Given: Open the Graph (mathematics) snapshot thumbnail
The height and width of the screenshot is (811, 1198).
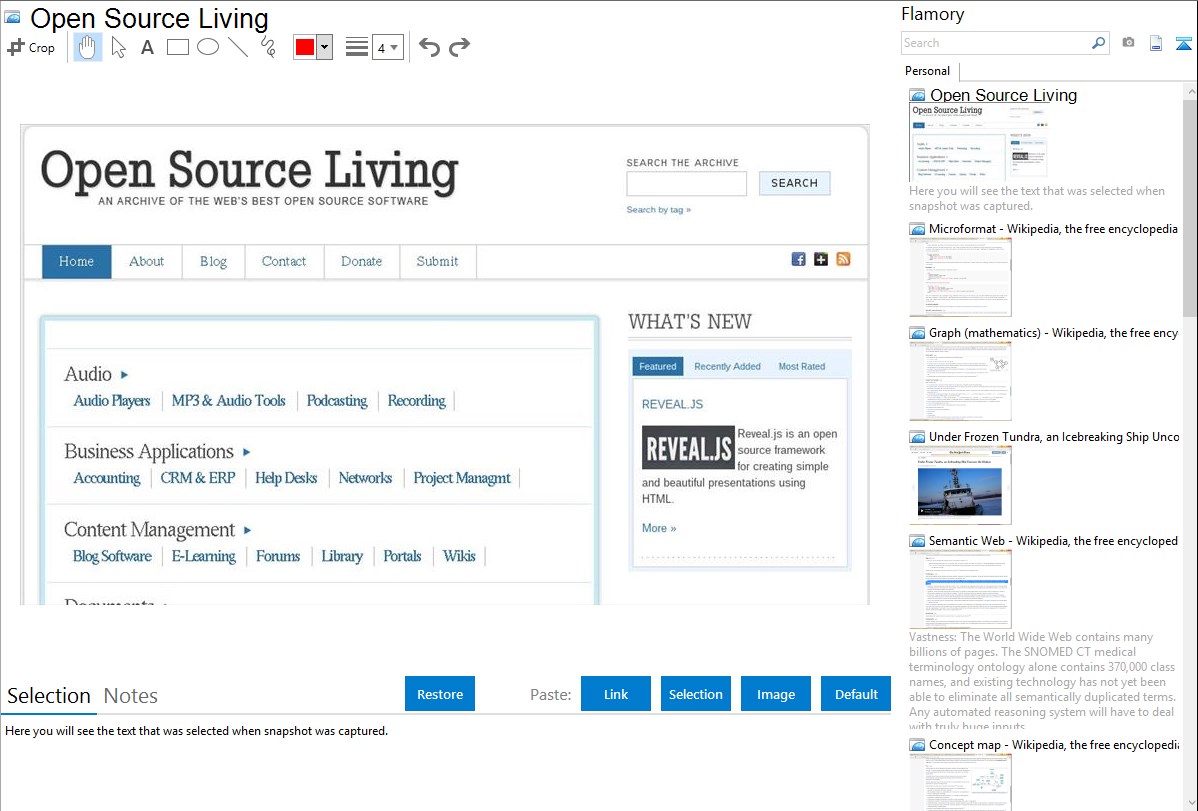Looking at the screenshot, I should (960, 381).
